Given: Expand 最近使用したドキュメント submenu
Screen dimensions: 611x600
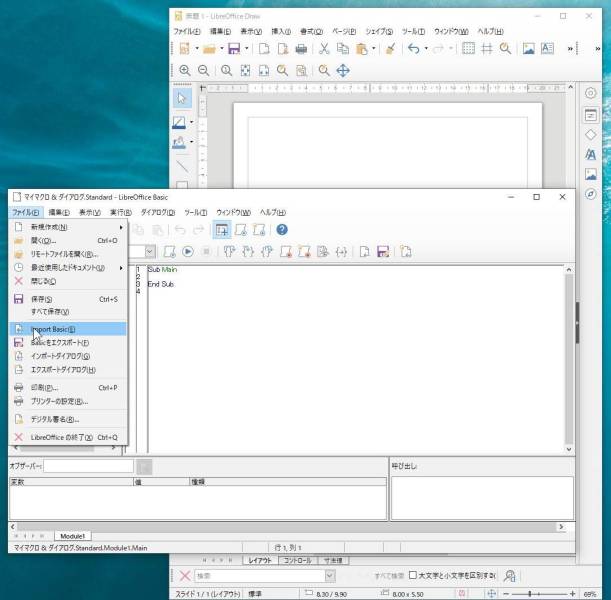Looking at the screenshot, I should coord(68,268).
